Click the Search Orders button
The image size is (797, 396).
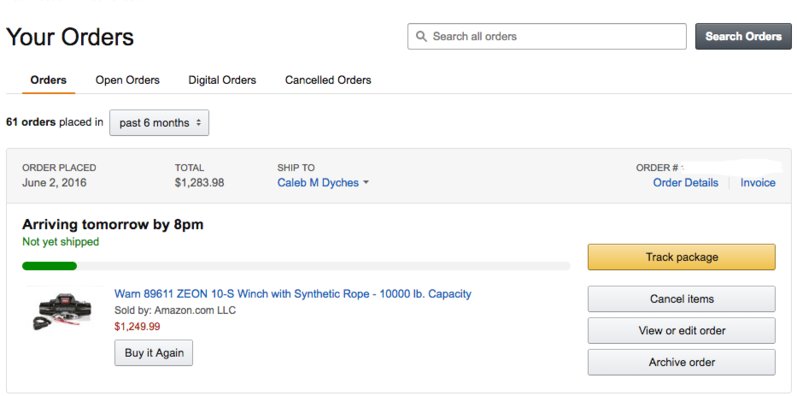[743, 37]
